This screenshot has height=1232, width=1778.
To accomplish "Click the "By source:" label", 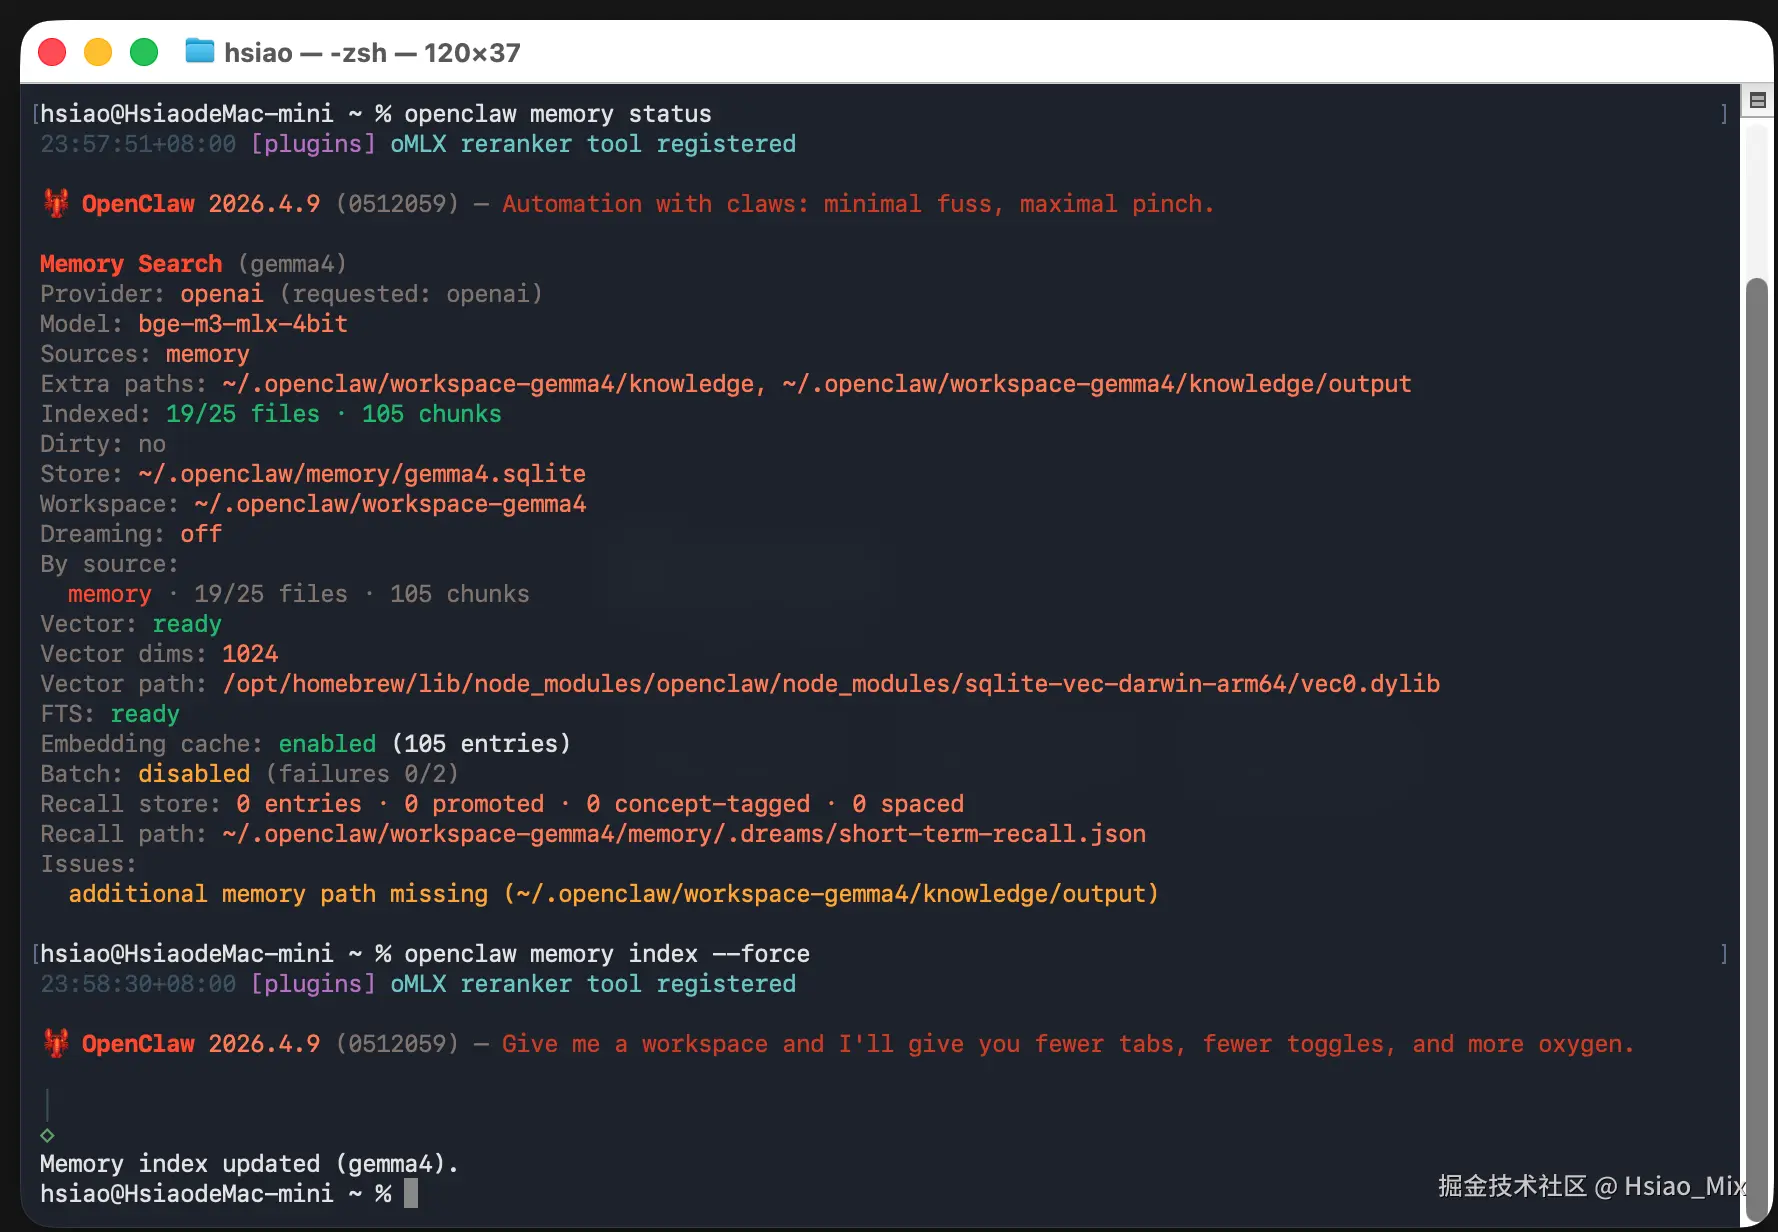I will 110,564.
